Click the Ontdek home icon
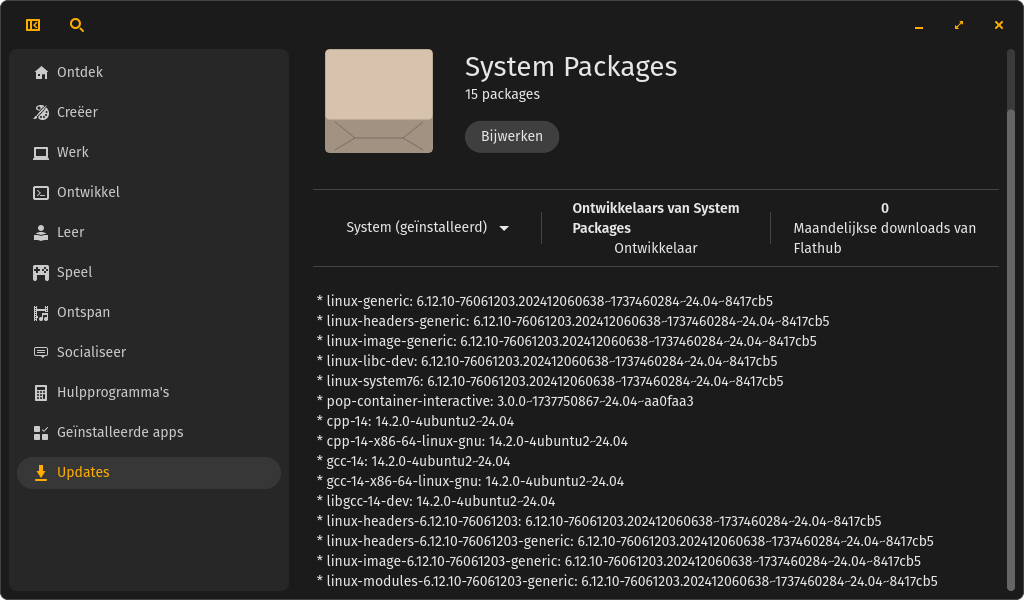The image size is (1024, 600). point(41,73)
